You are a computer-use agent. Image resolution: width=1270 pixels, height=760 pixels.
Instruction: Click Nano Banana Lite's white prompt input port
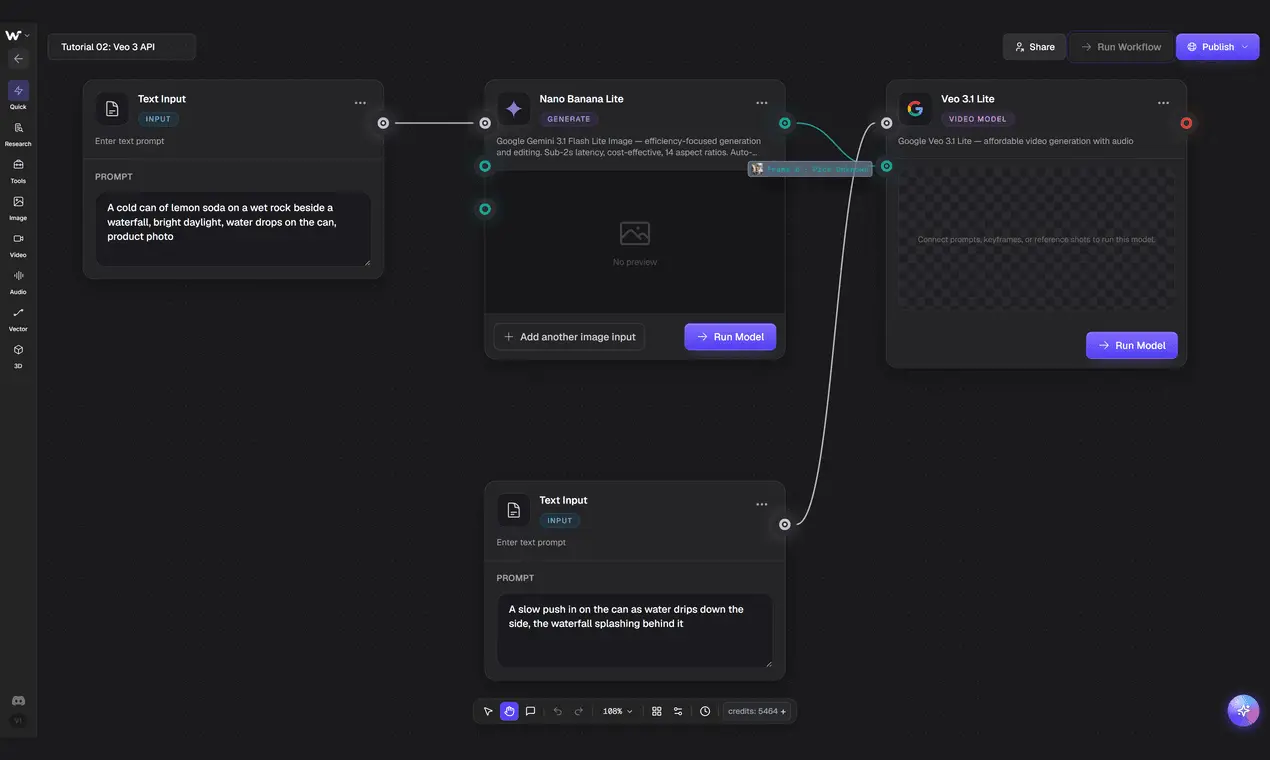[x=485, y=123]
